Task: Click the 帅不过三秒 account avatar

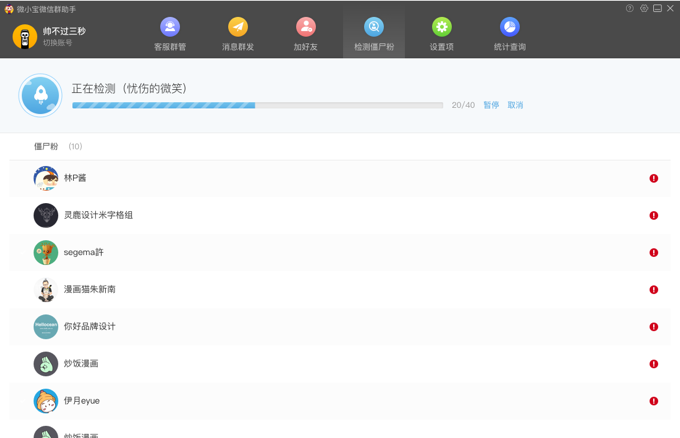Action: point(25,37)
